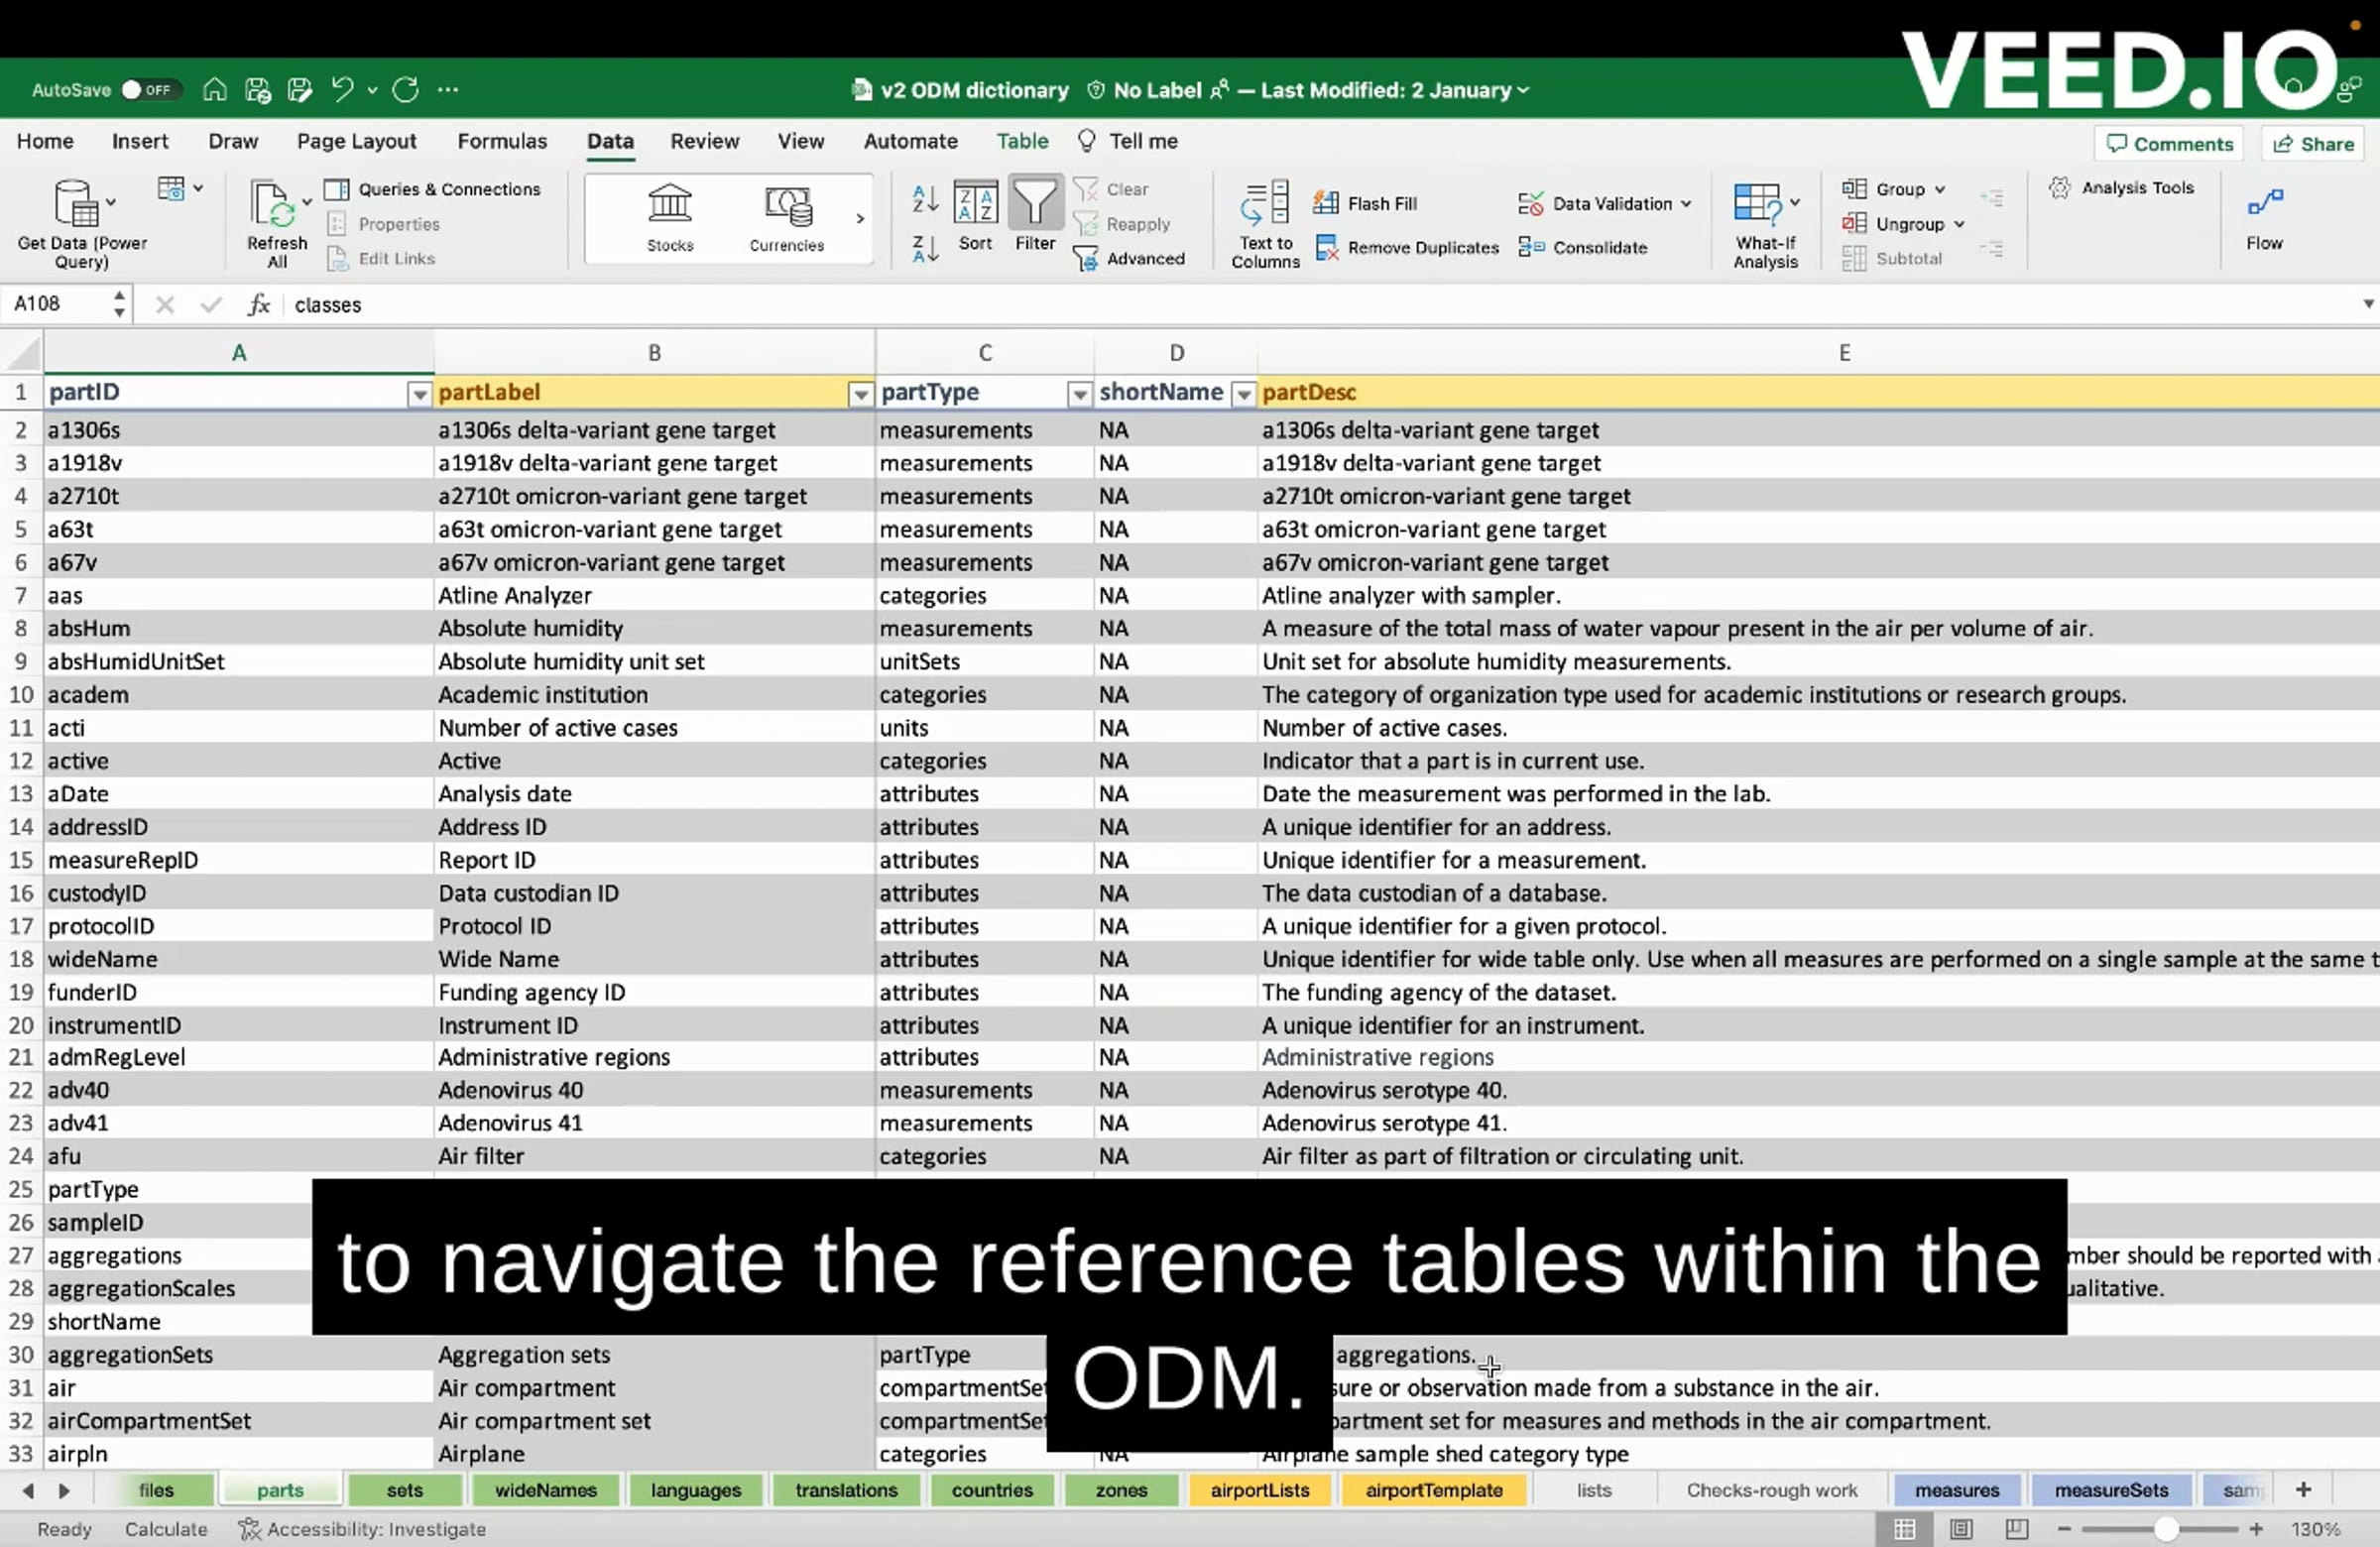
Task: Click the Flash Fill icon
Action: pos(1326,203)
